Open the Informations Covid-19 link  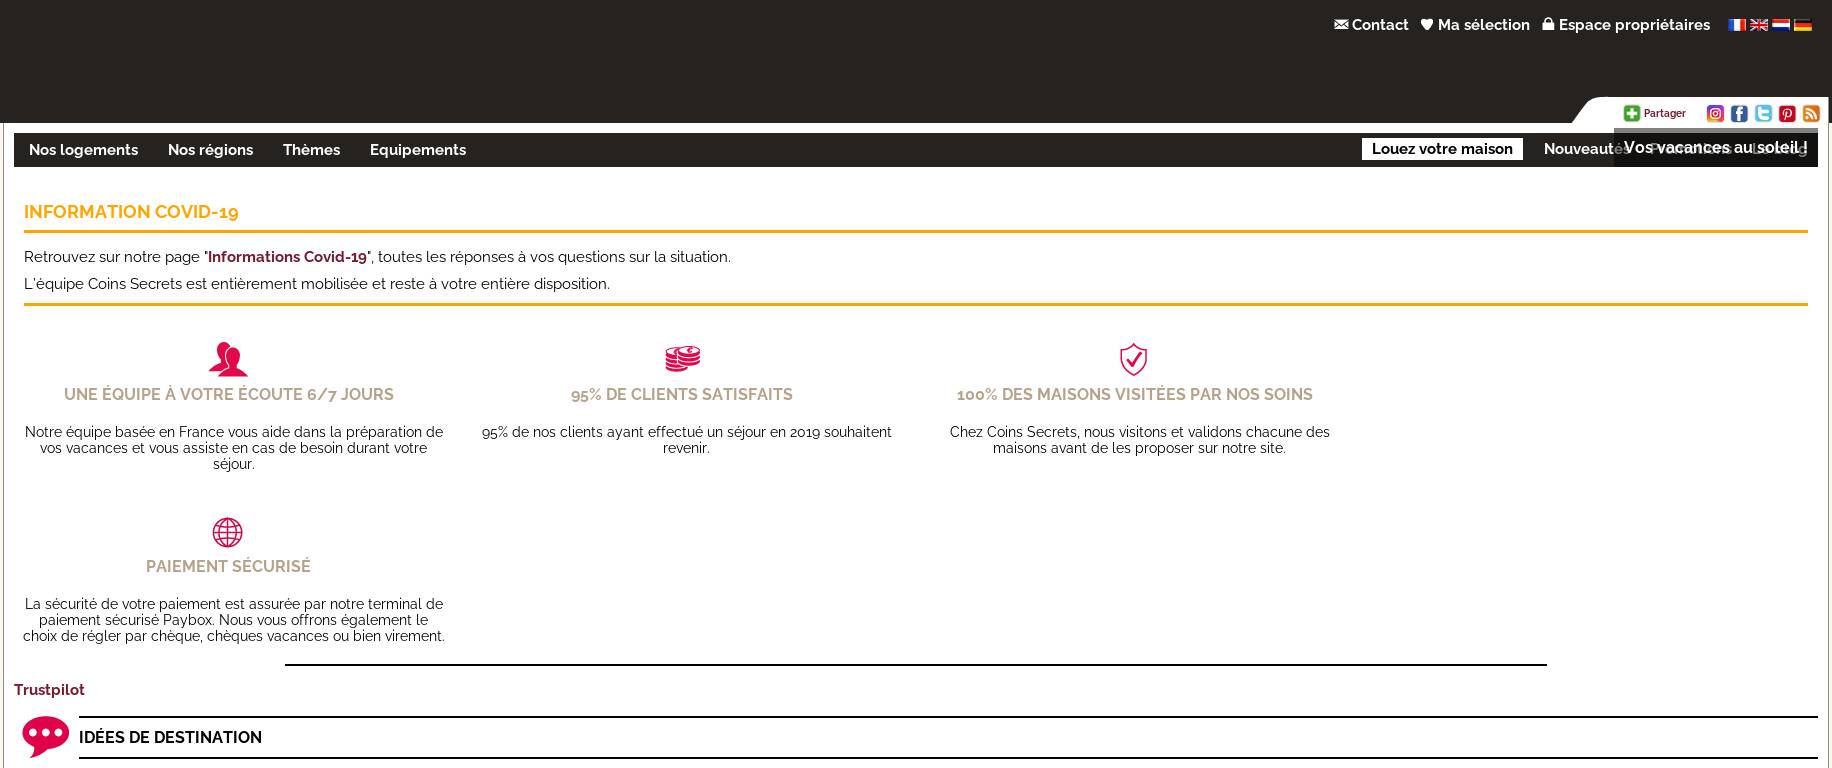pos(288,257)
